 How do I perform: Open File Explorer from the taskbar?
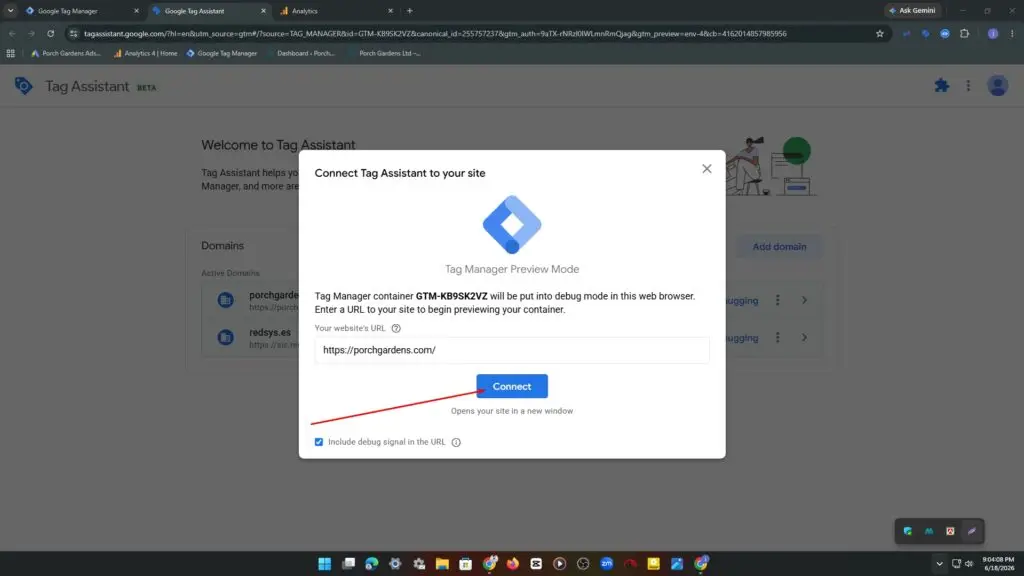(442, 564)
